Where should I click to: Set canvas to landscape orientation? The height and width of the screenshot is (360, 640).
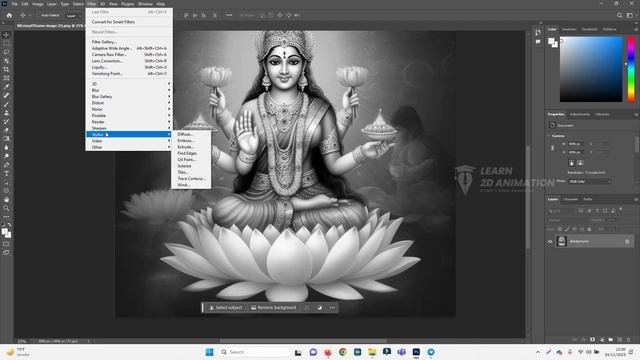click(580, 163)
